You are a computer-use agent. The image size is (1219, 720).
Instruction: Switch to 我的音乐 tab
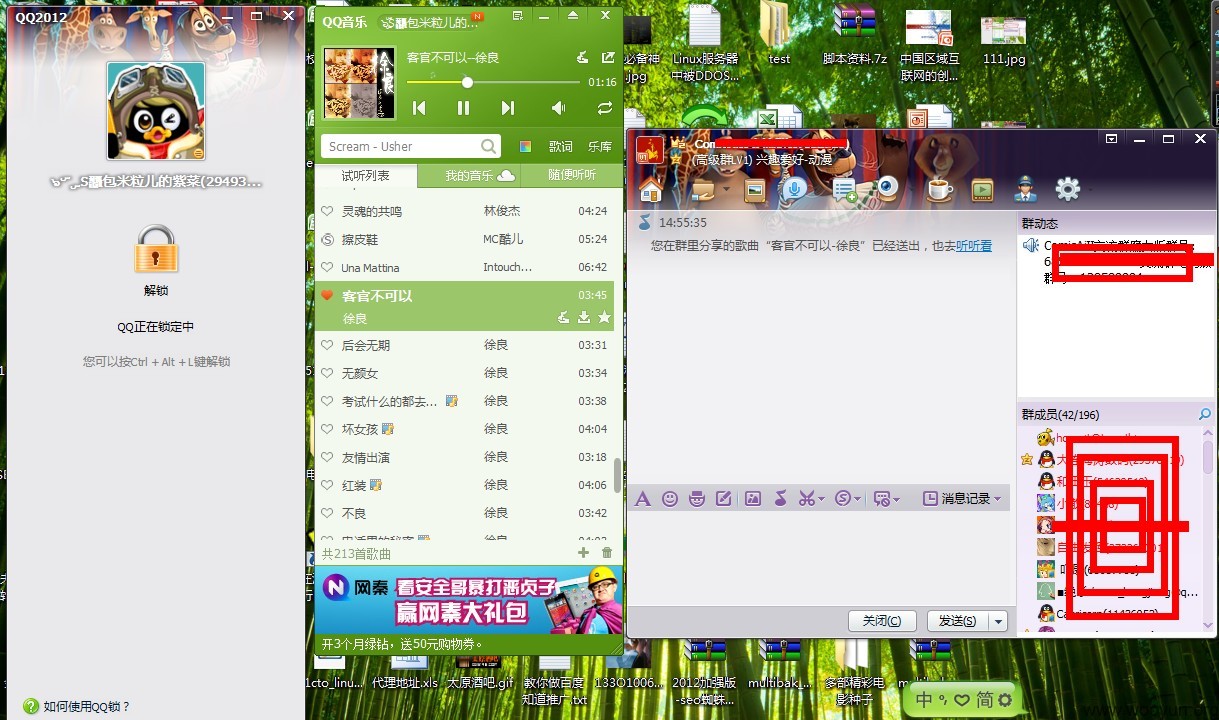(468, 176)
